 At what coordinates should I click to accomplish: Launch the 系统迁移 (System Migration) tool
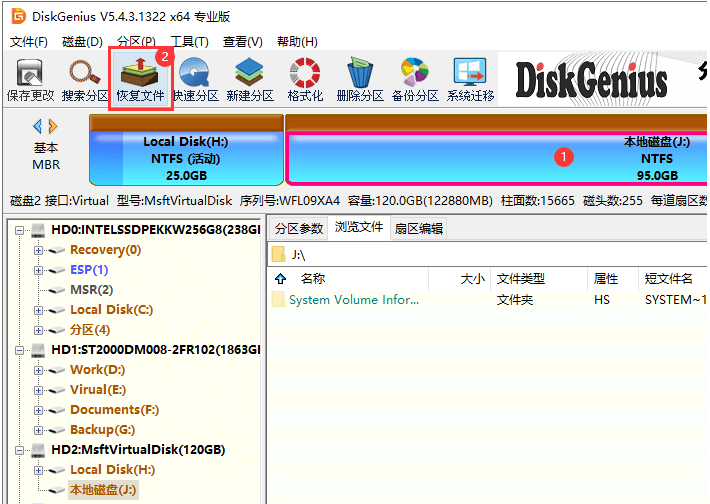[470, 80]
